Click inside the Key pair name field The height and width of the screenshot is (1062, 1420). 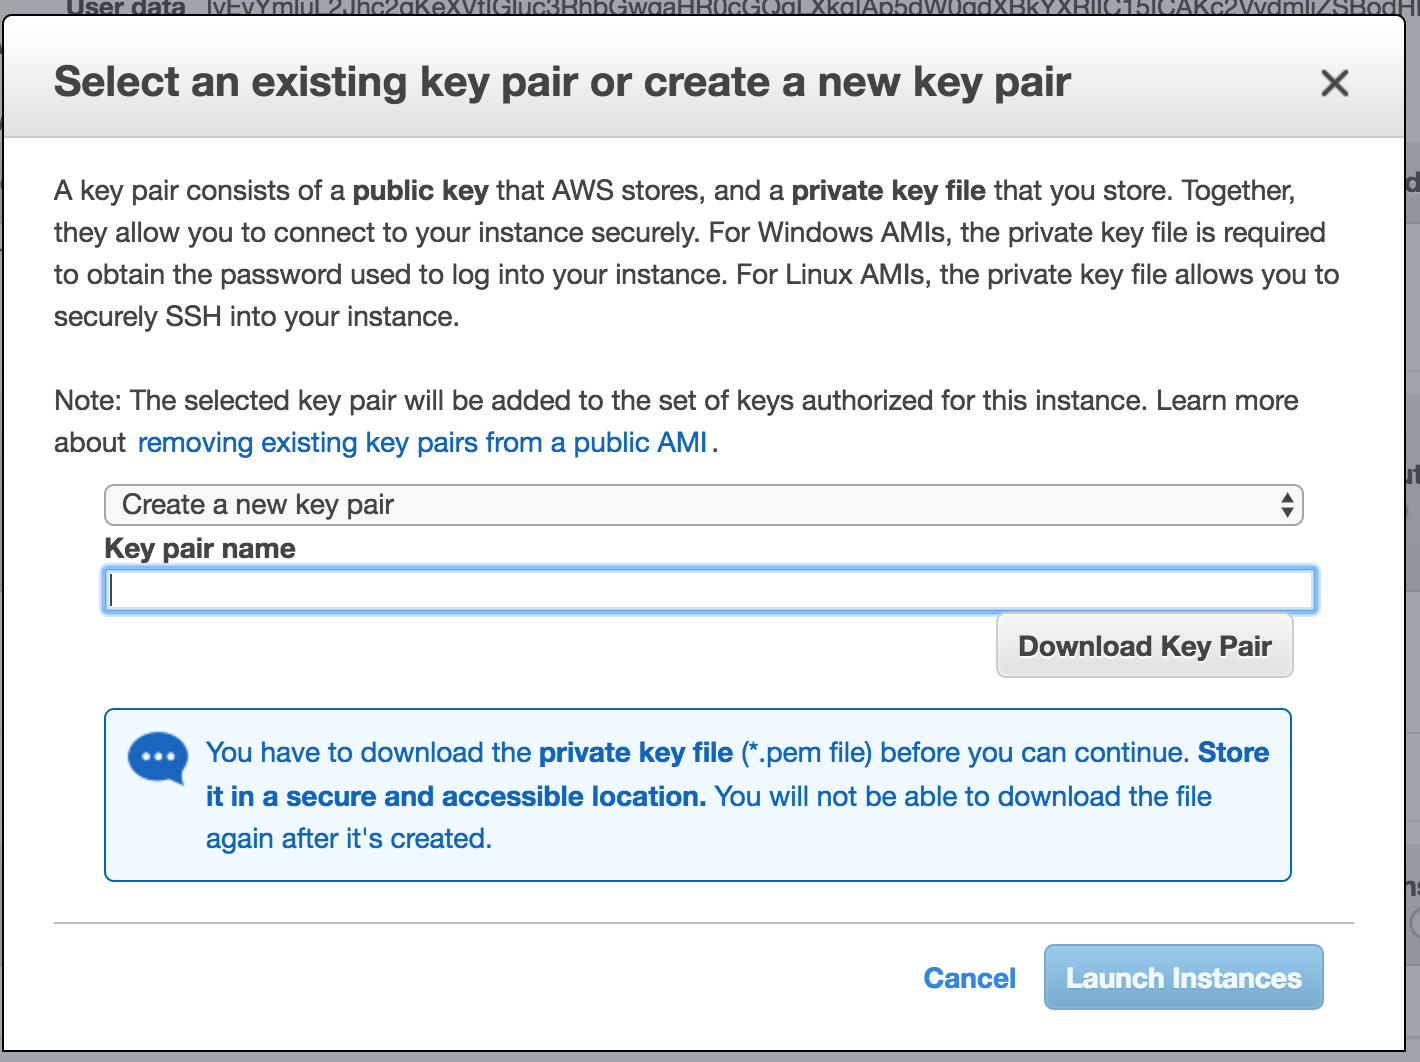pyautogui.click(x=700, y=589)
